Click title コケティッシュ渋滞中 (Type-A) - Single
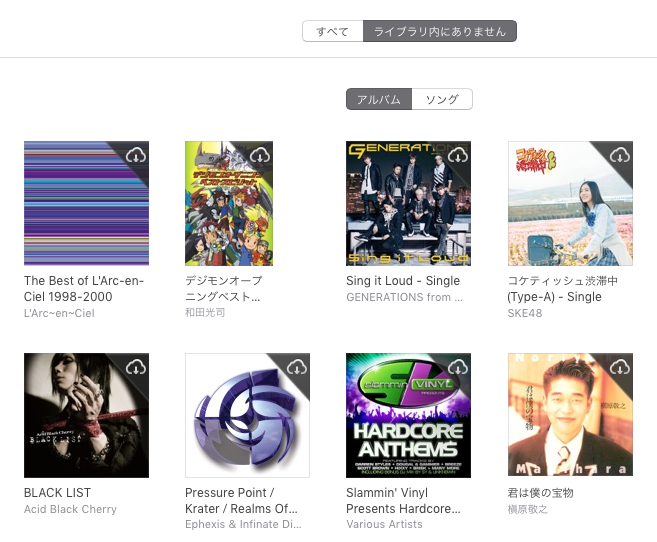Screen dimensions: 657x542 (562, 289)
